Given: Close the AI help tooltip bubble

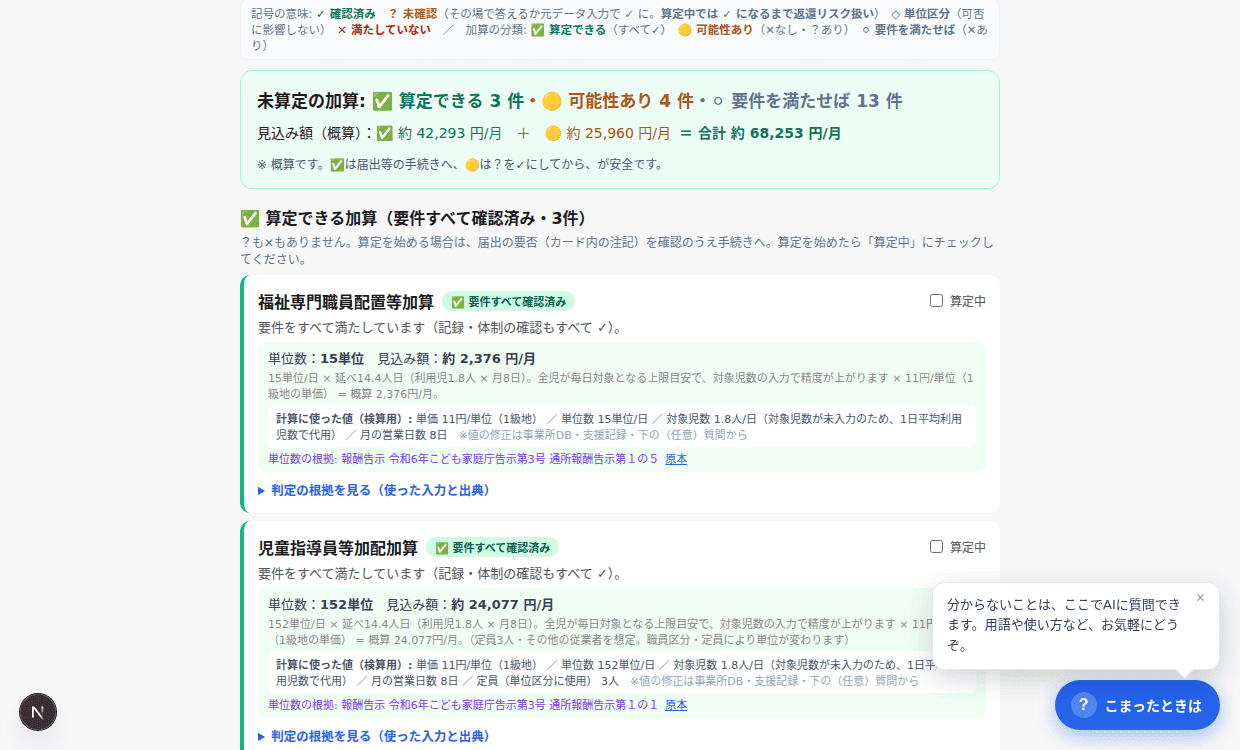Looking at the screenshot, I should pyautogui.click(x=1200, y=598).
